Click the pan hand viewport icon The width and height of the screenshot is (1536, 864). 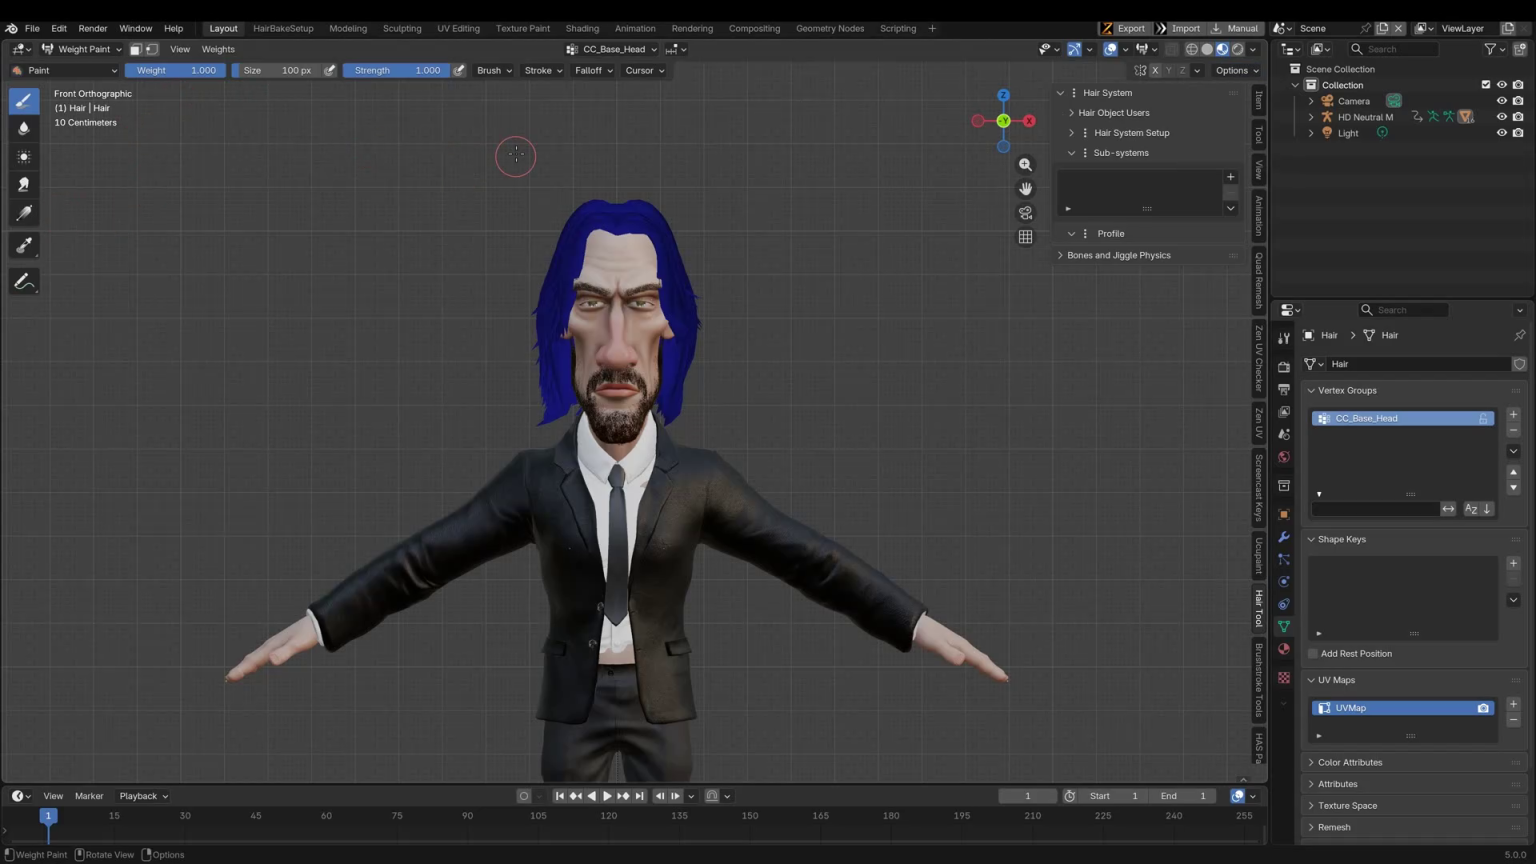click(x=1025, y=189)
